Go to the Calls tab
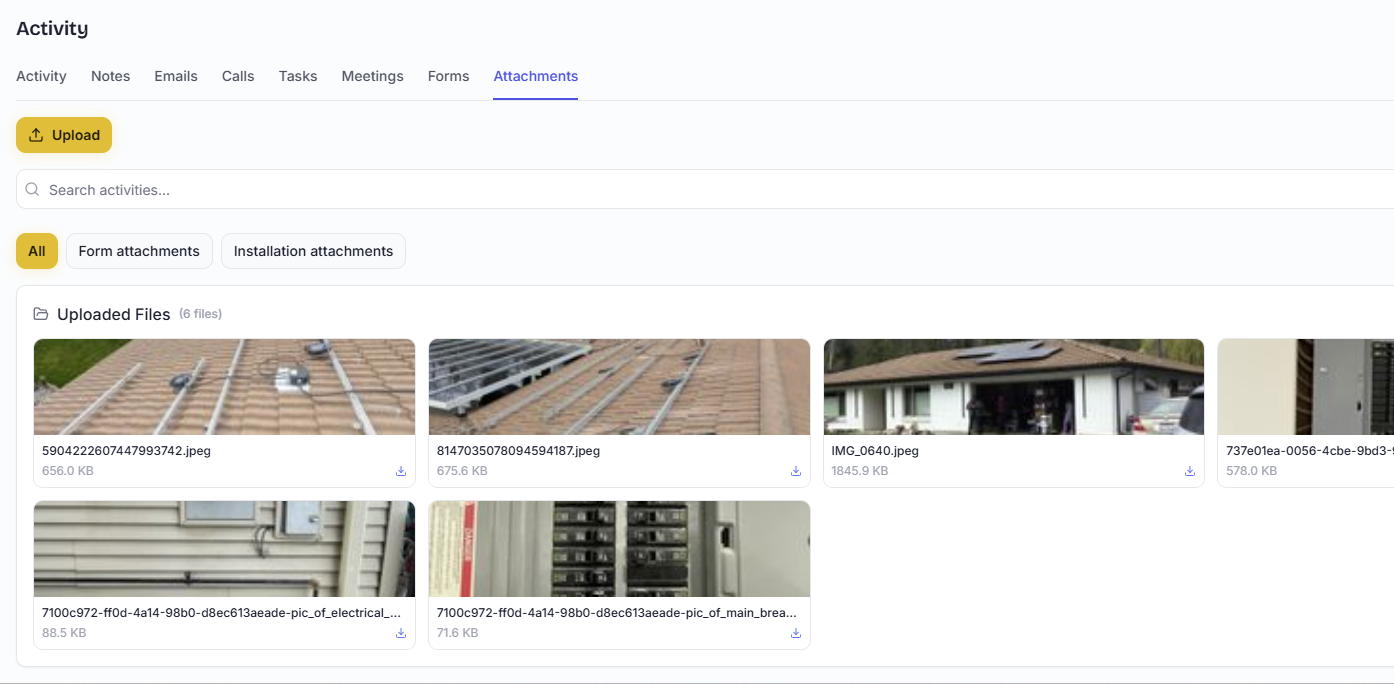This screenshot has width=1394, height=684. (x=238, y=76)
